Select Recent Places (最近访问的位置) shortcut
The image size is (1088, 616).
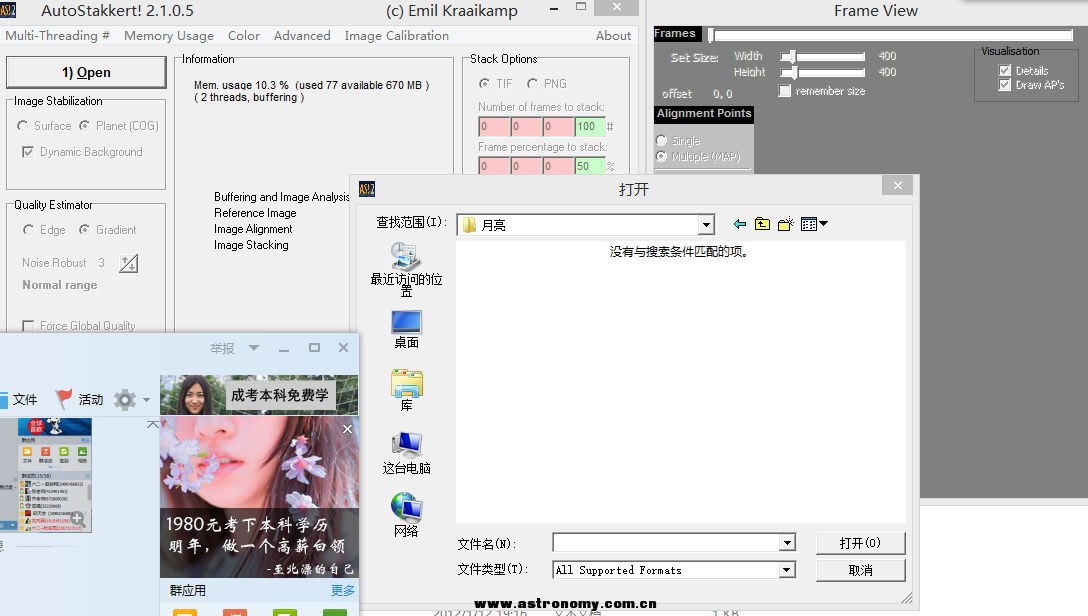coord(407,270)
